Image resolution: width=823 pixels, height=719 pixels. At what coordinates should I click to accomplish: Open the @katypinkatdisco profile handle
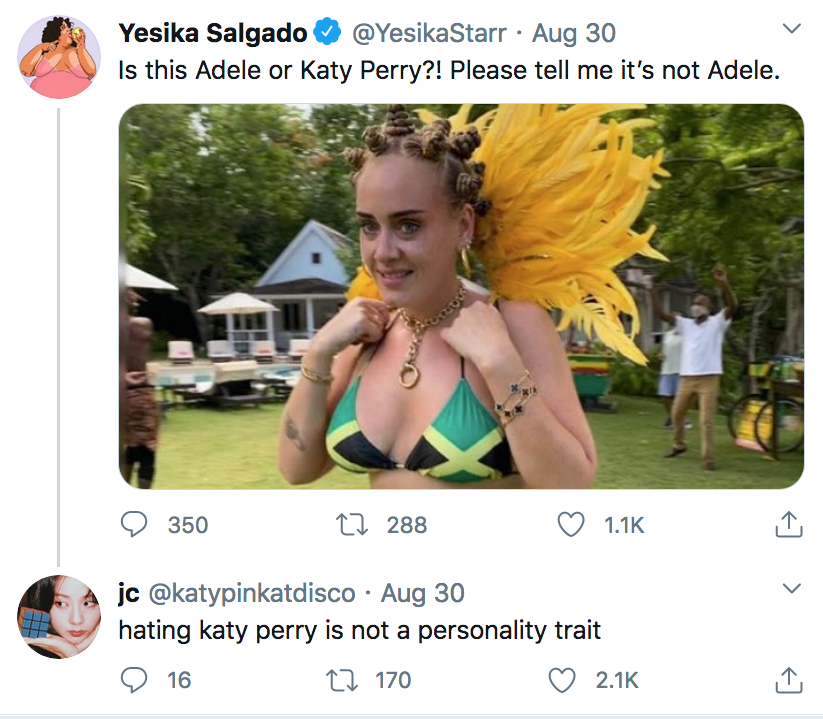[x=252, y=593]
